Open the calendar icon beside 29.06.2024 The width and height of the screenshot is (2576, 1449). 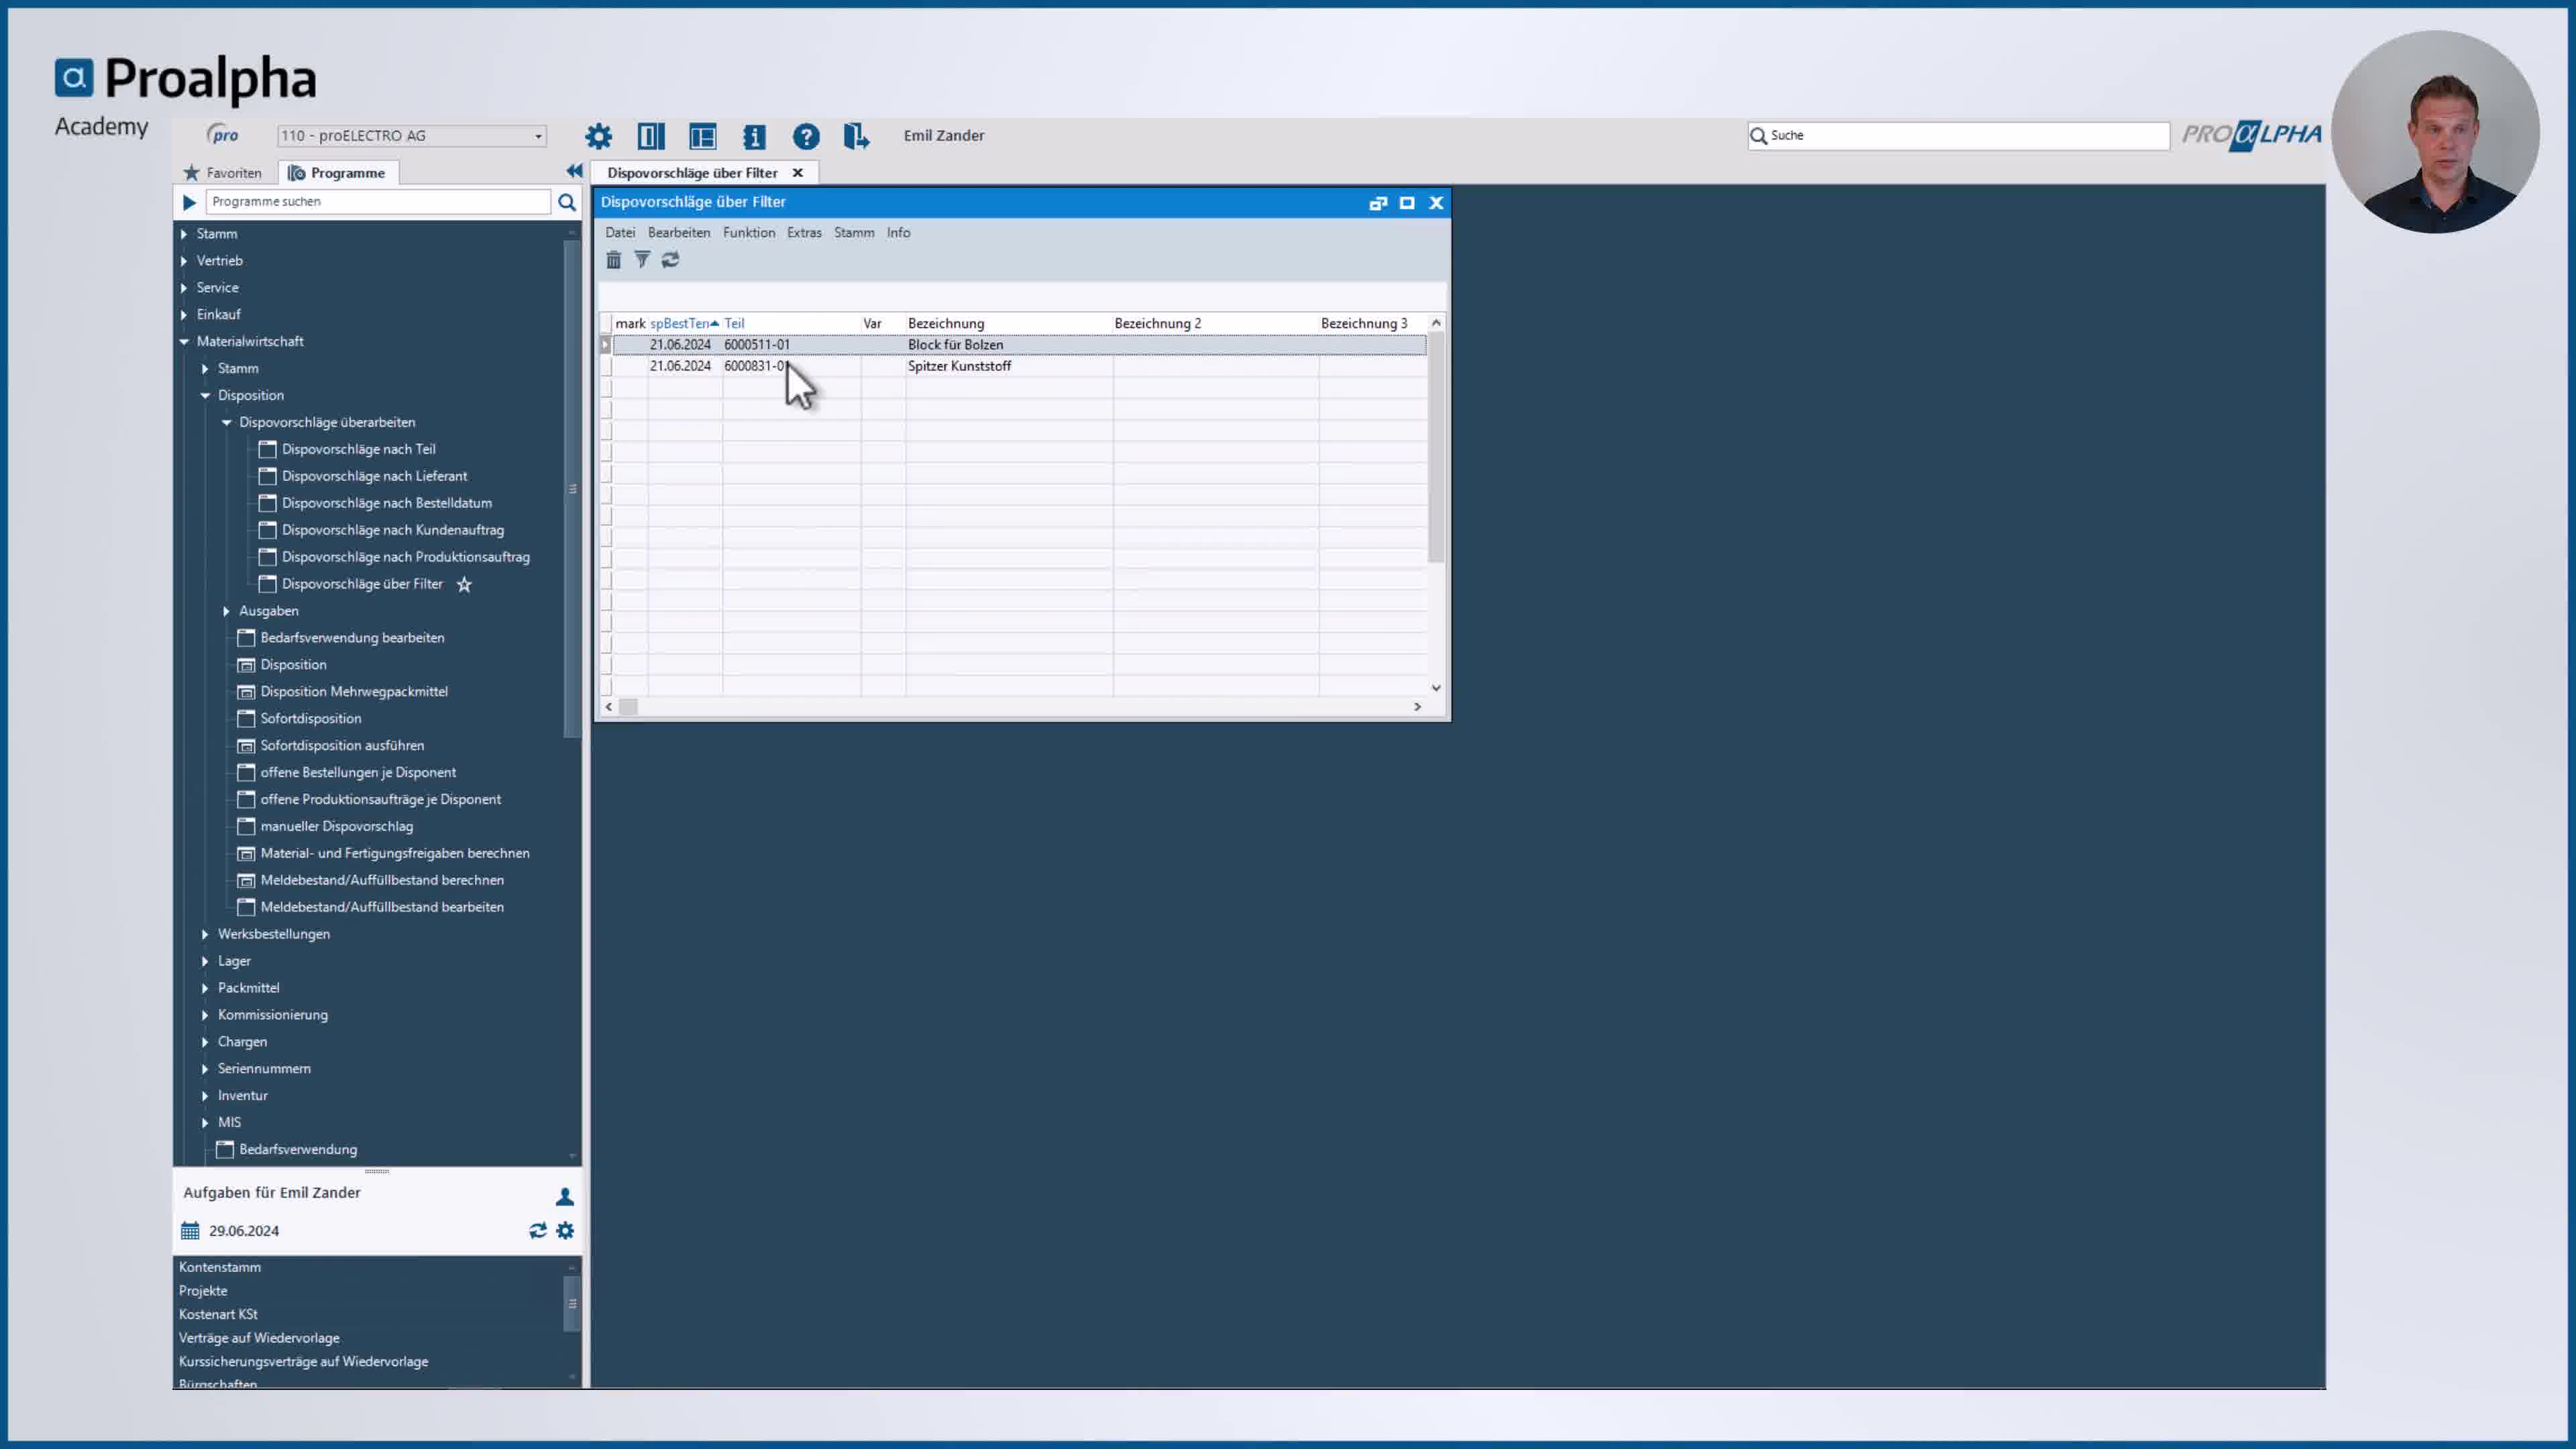[x=190, y=1231]
